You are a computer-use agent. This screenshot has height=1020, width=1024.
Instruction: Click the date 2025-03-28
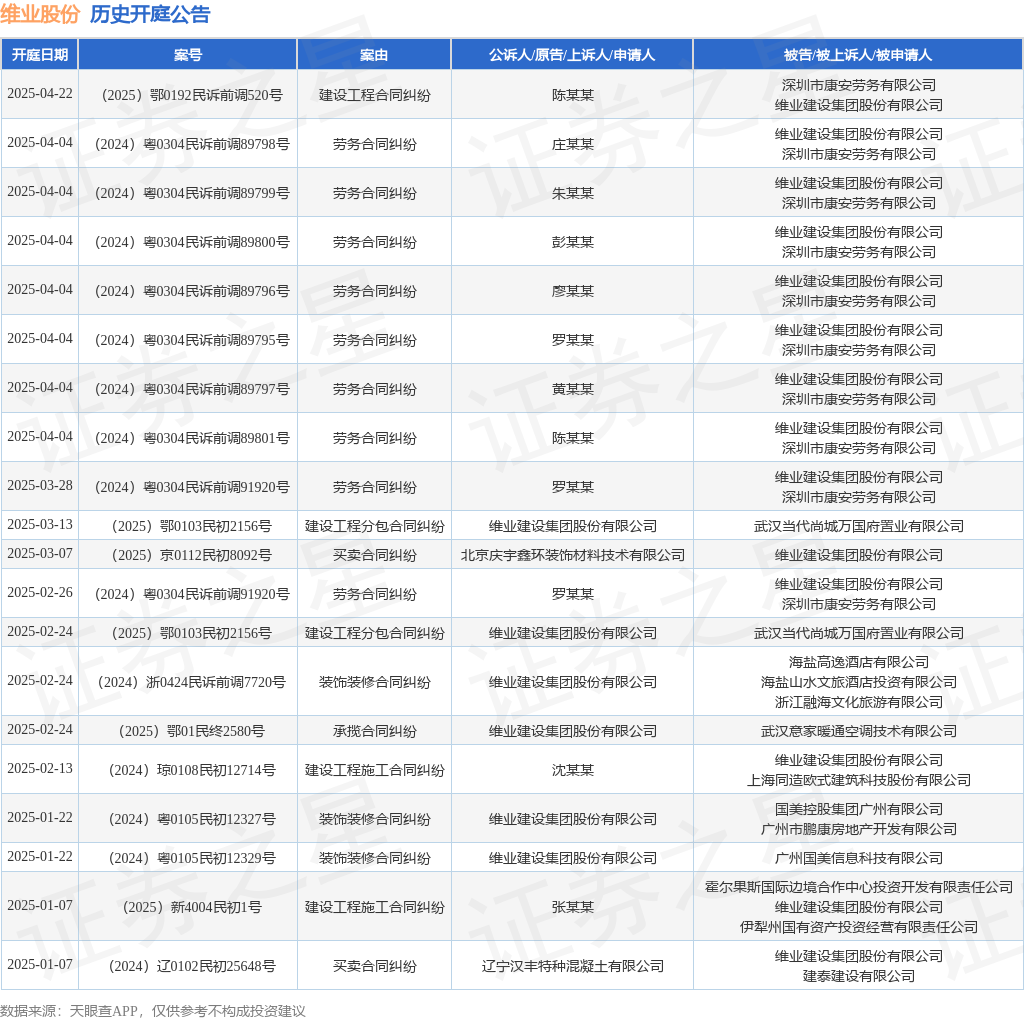pos(40,485)
